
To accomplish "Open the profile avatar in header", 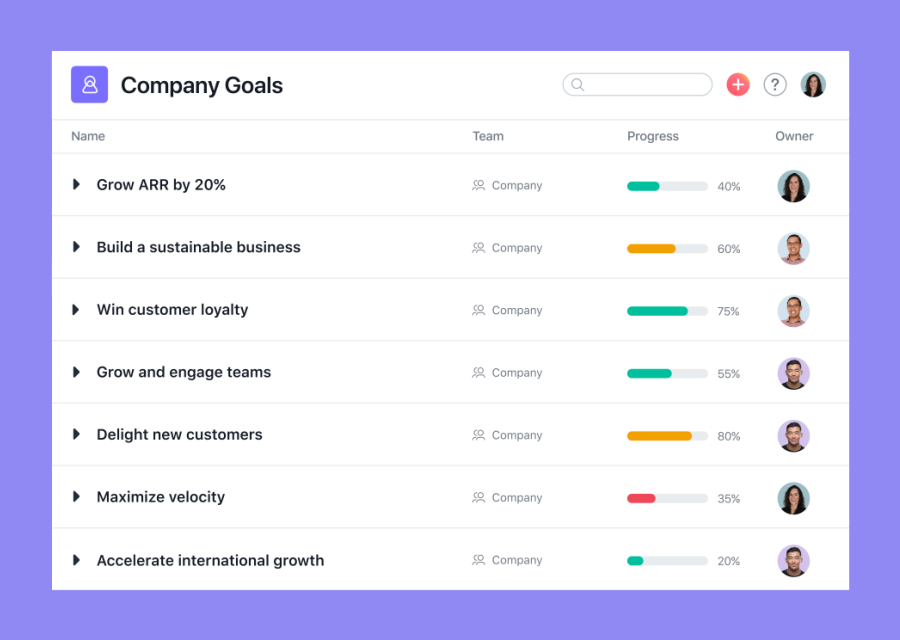I will (x=813, y=85).
